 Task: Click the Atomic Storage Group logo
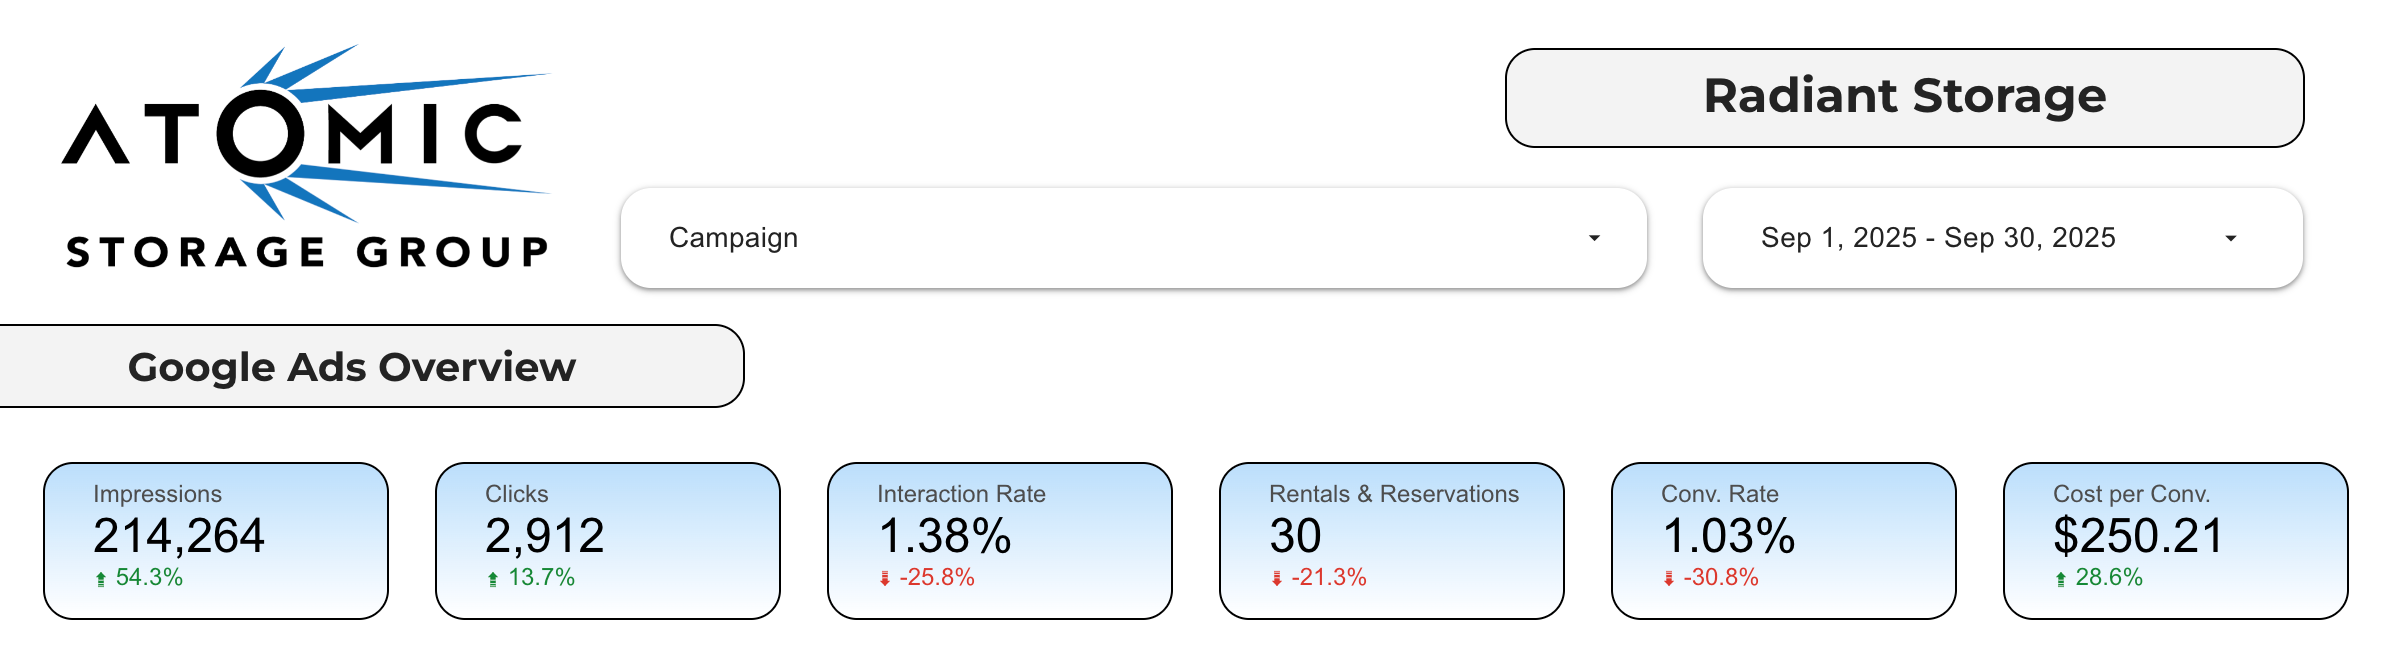(x=306, y=158)
